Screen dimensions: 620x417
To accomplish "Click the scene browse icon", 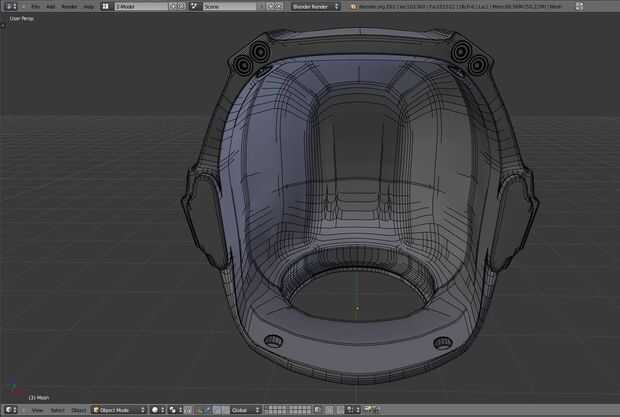I will (194, 6).
